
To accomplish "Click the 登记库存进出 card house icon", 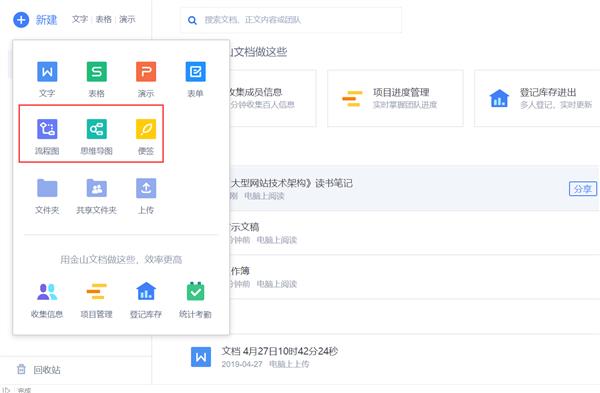I will pos(499,98).
